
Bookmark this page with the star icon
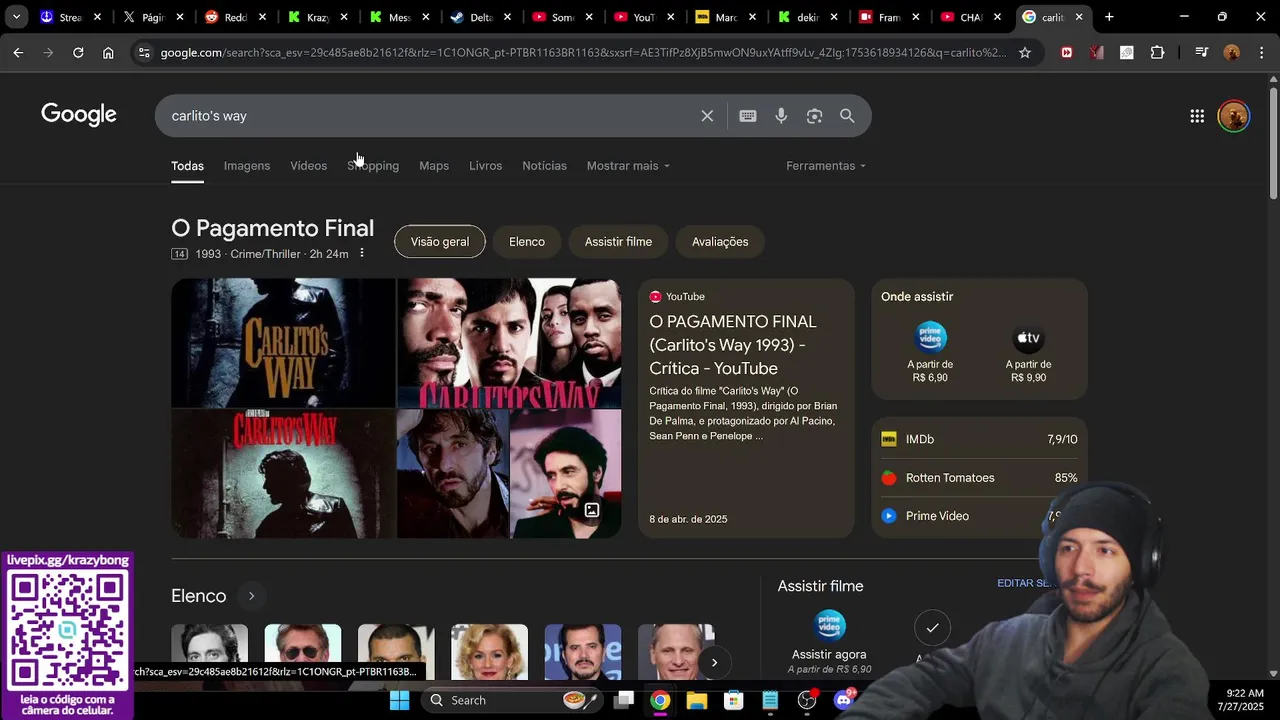click(x=1025, y=53)
